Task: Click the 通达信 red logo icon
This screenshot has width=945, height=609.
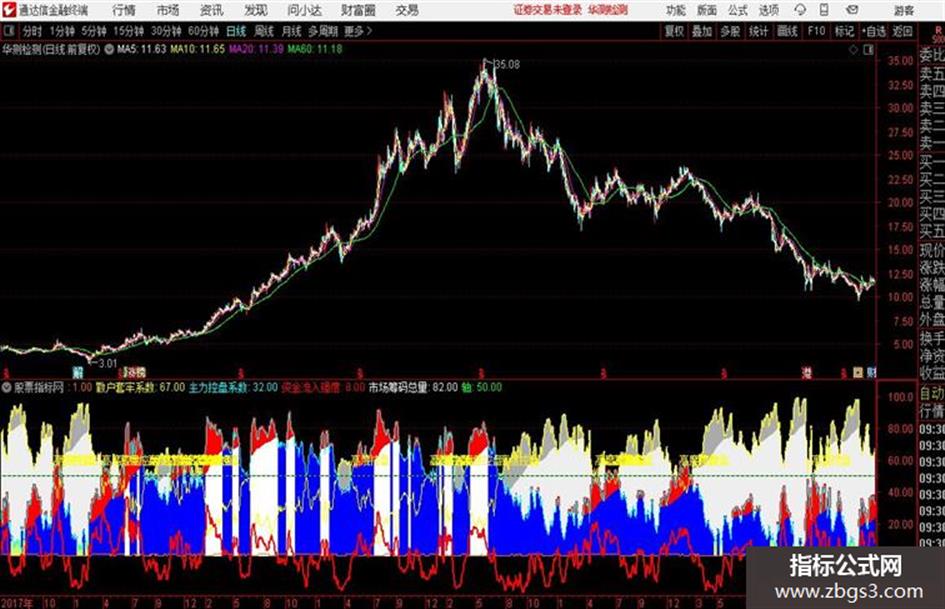Action: coord(8,9)
